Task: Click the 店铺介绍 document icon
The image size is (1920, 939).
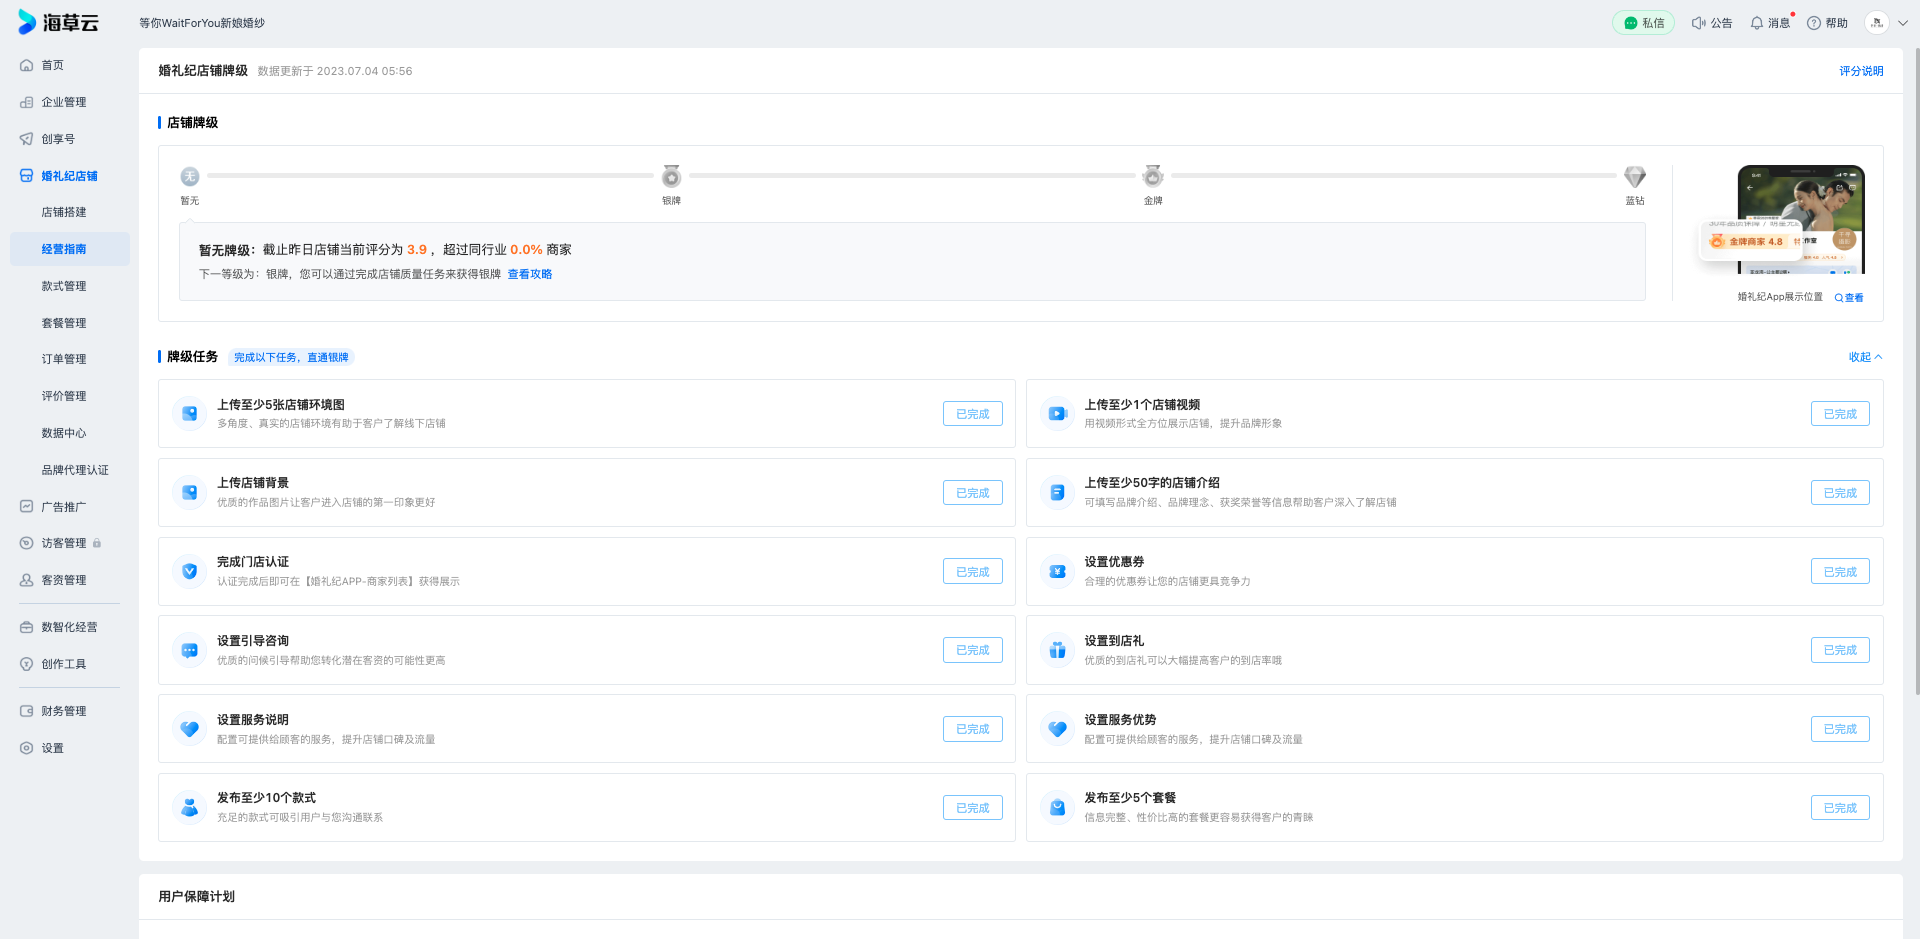Action: click(1057, 492)
